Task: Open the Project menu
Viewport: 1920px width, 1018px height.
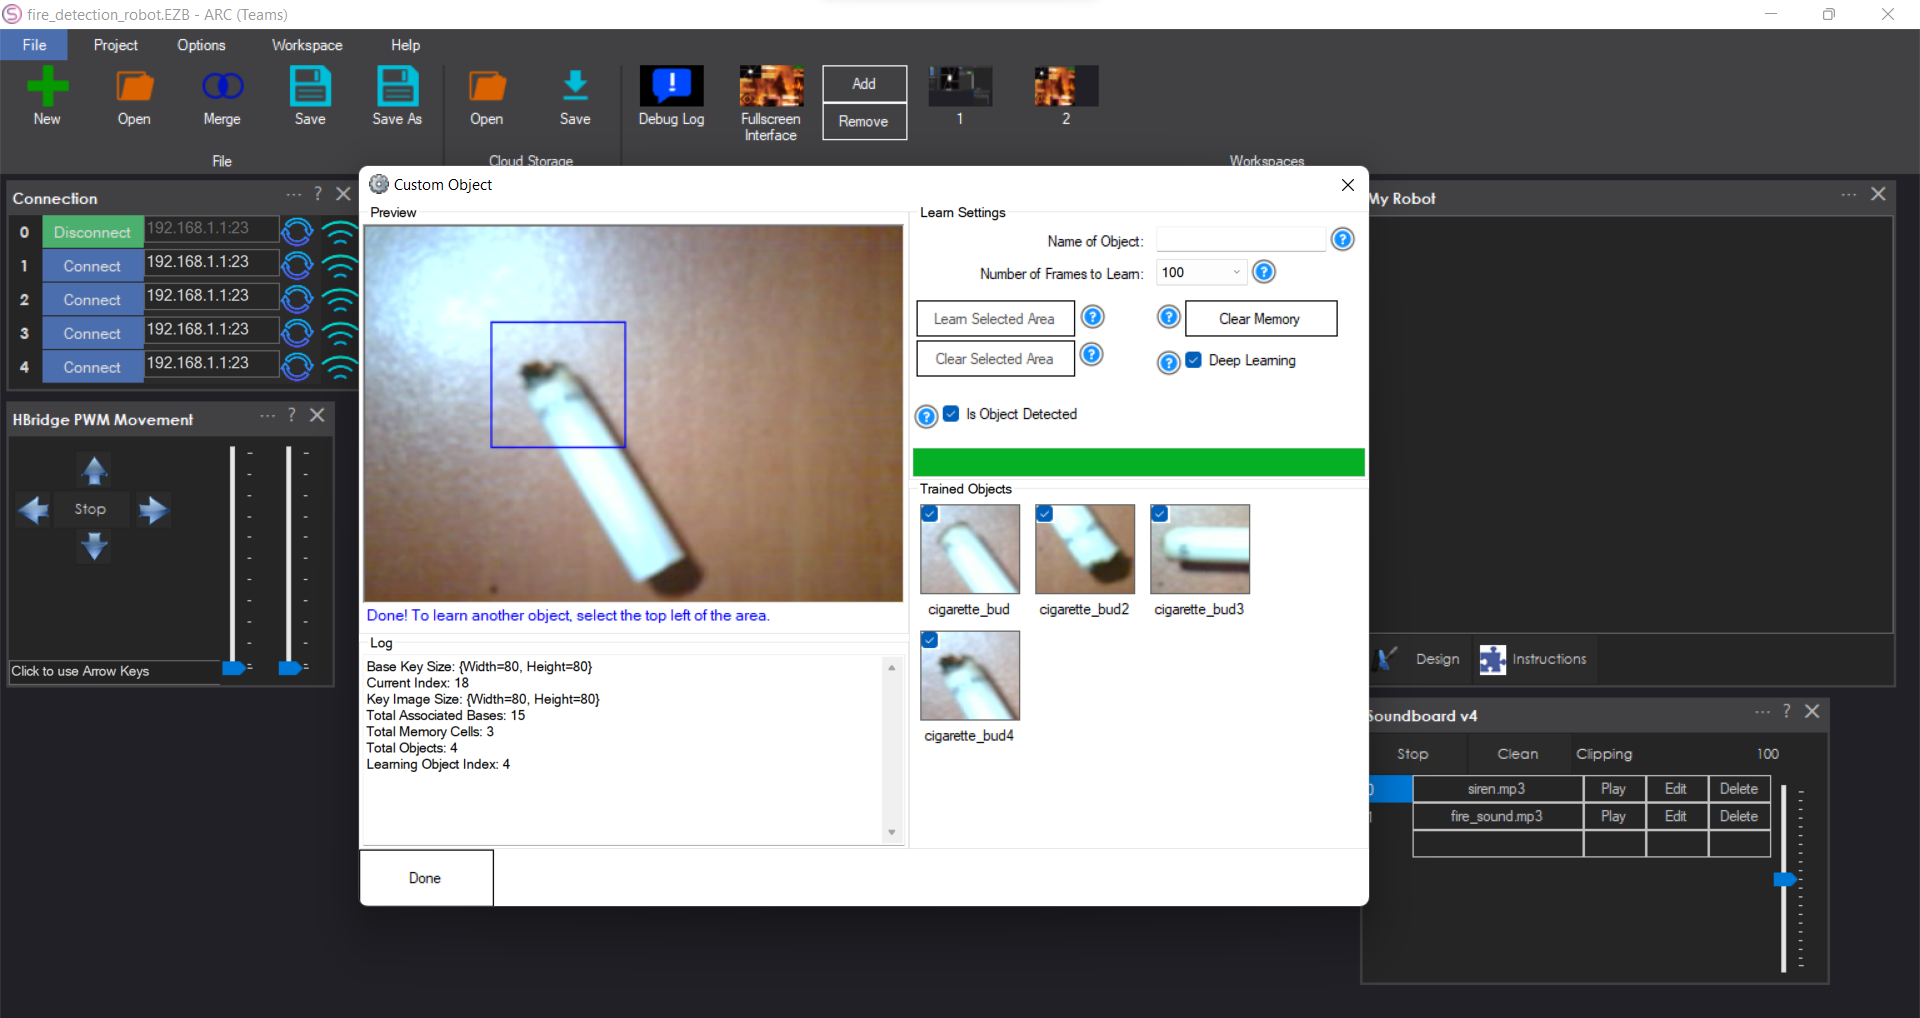Action: click(115, 44)
